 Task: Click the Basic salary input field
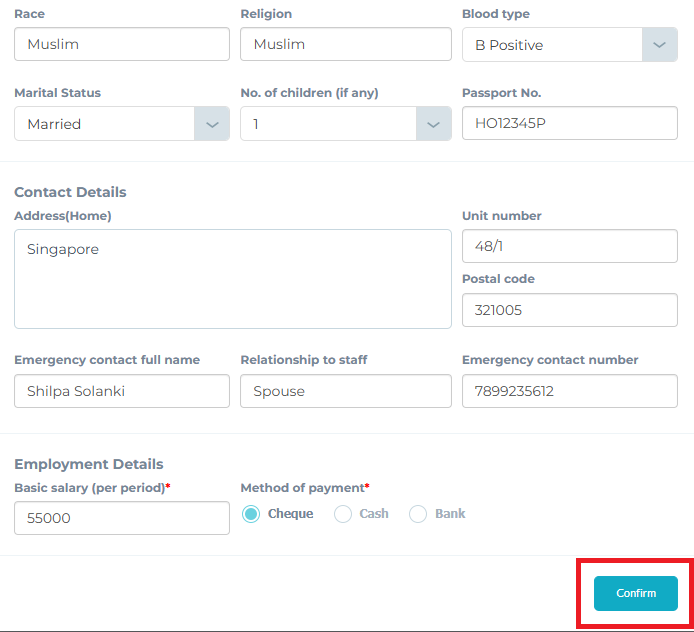point(122,518)
